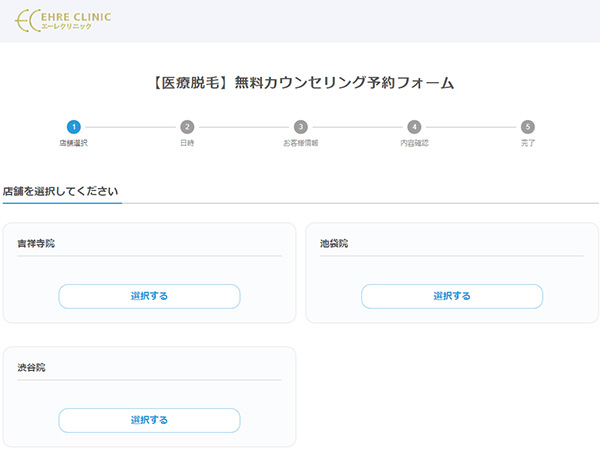
Task: Select the お客様情報 step label
Action: [301, 144]
